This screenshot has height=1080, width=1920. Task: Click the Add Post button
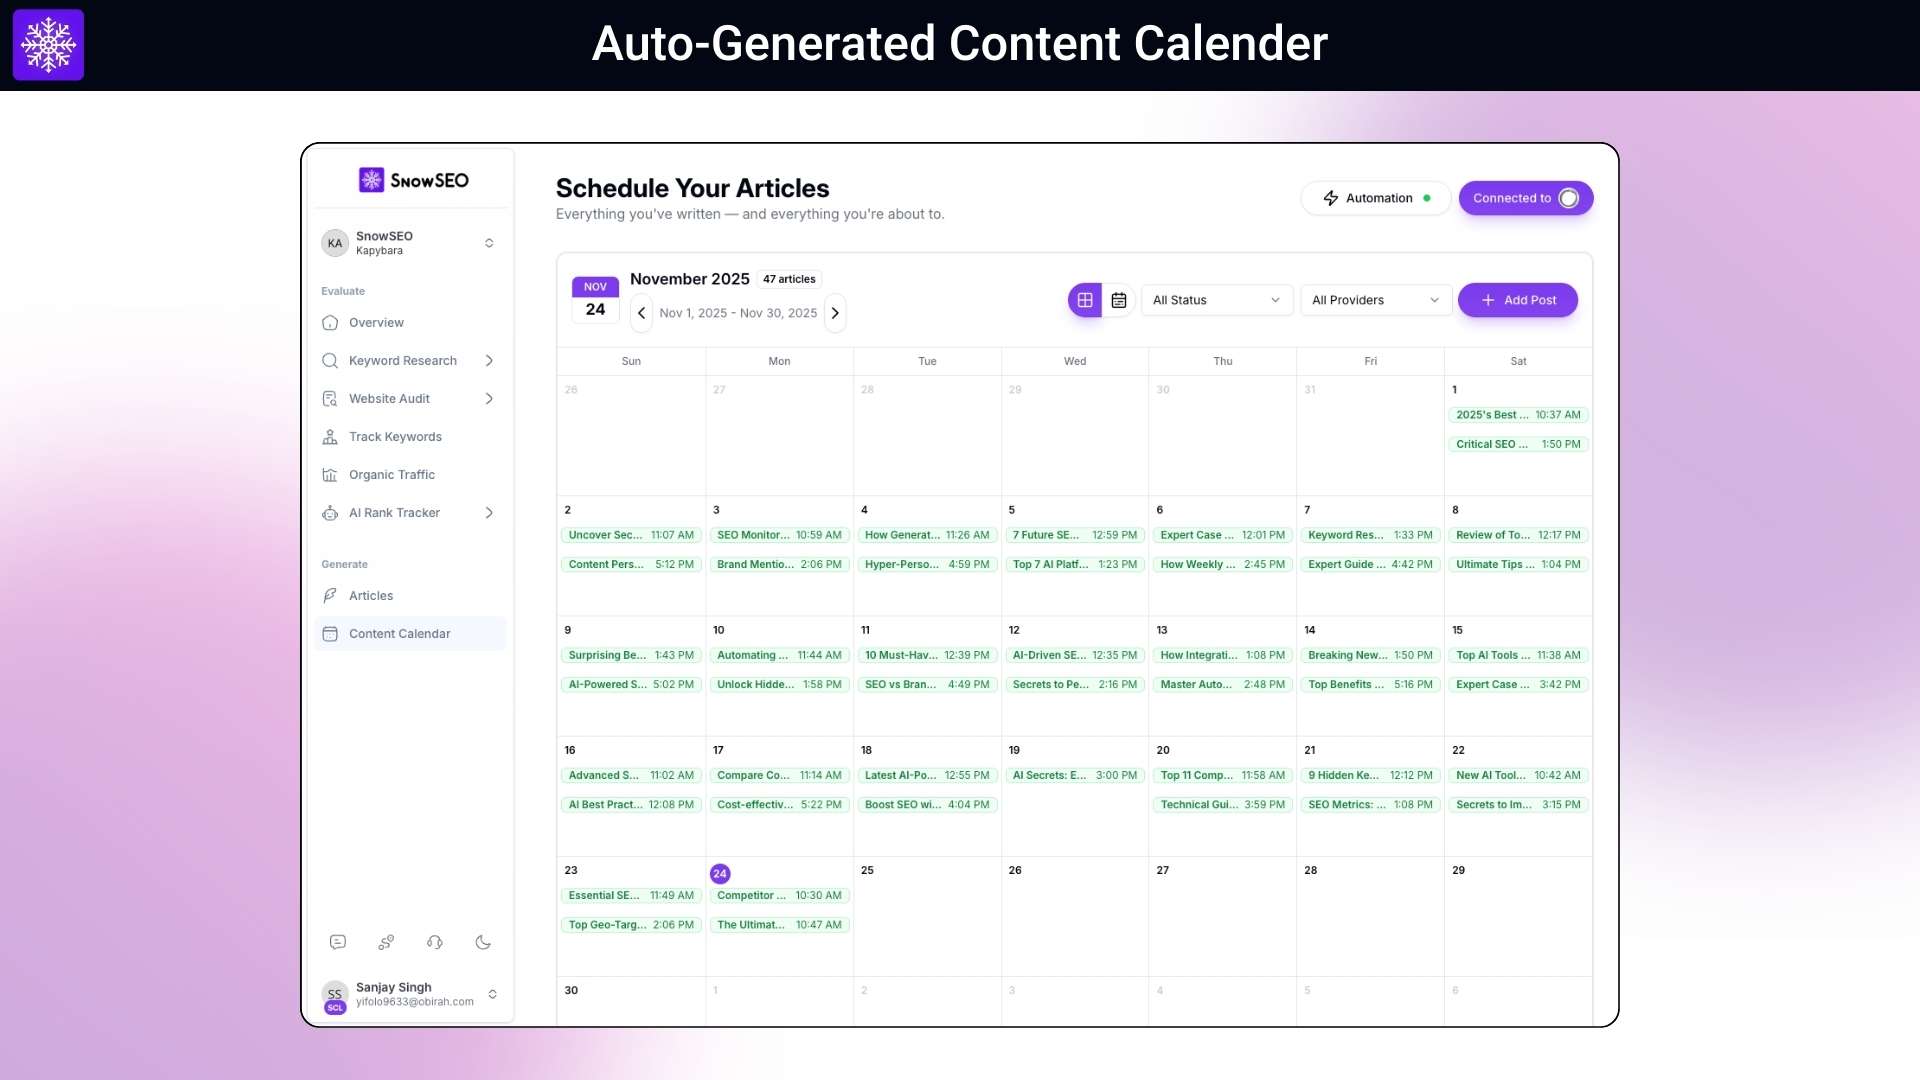(x=1517, y=300)
